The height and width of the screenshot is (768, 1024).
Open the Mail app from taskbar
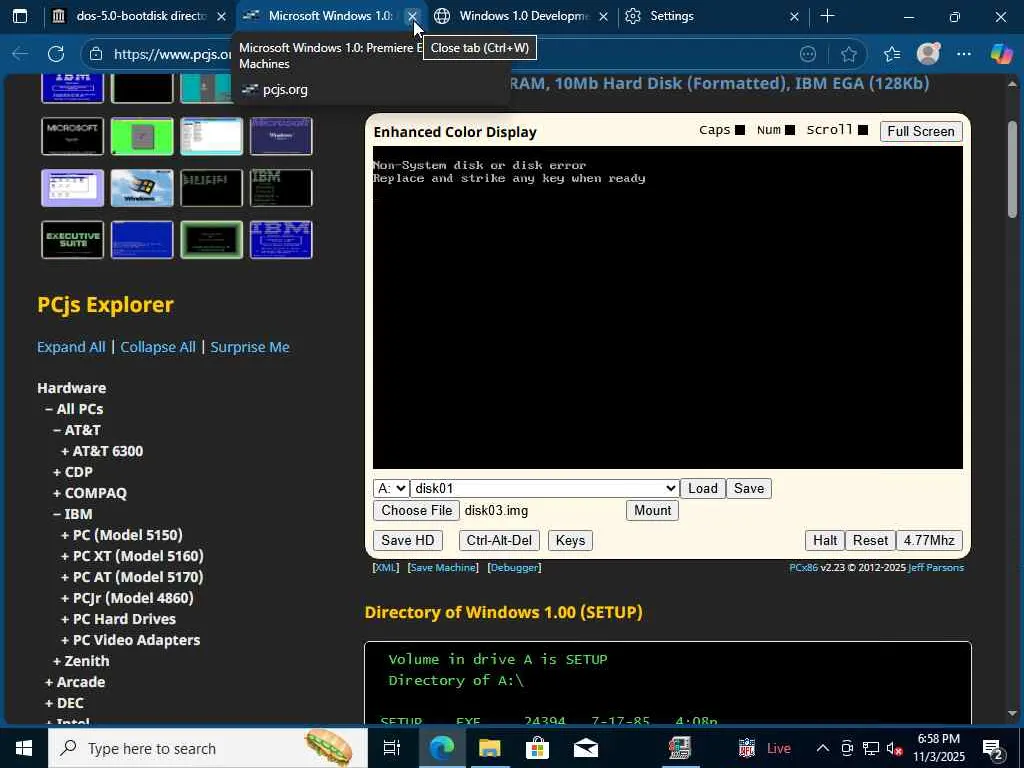tap(586, 748)
